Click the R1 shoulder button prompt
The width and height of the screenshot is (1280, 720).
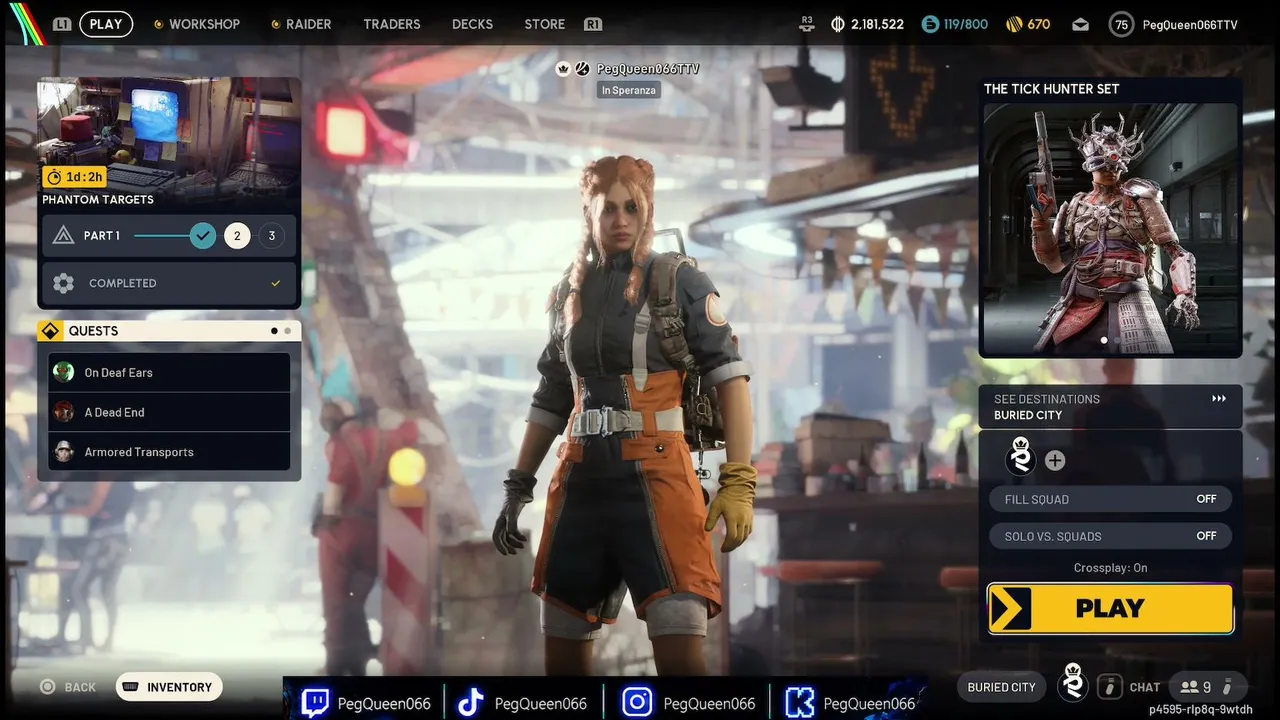click(593, 24)
